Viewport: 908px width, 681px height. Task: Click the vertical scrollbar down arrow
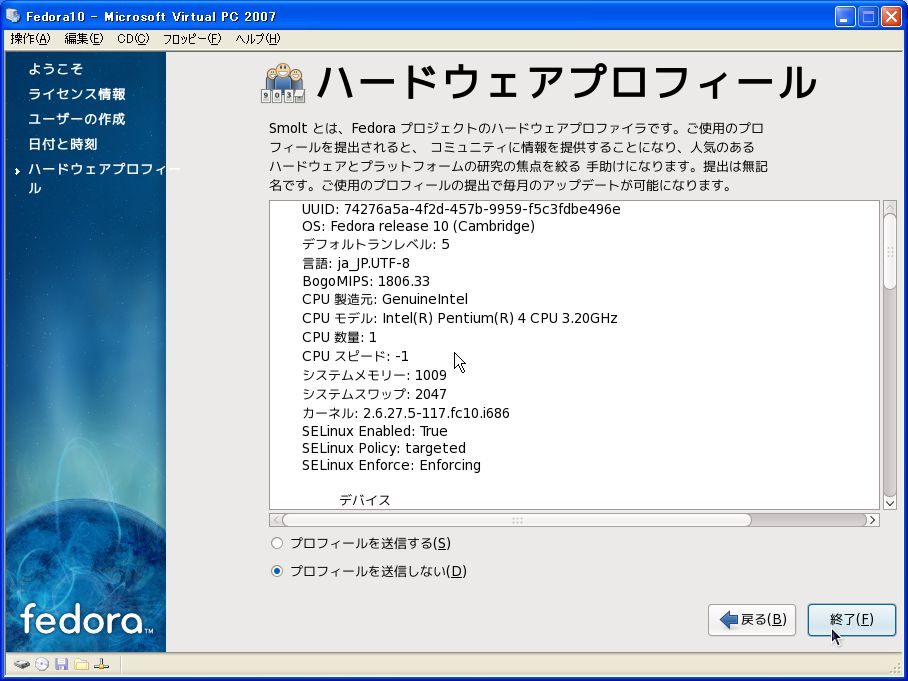pos(890,503)
